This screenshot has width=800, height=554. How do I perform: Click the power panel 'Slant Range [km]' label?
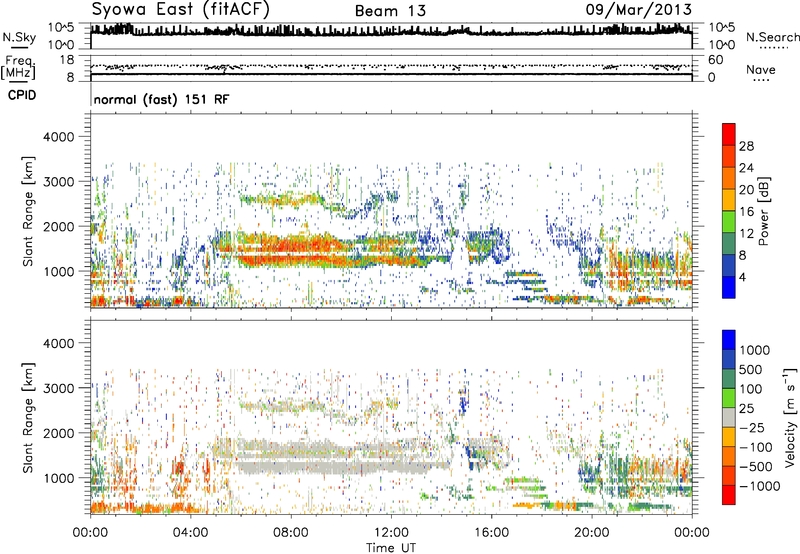[x=28, y=211]
